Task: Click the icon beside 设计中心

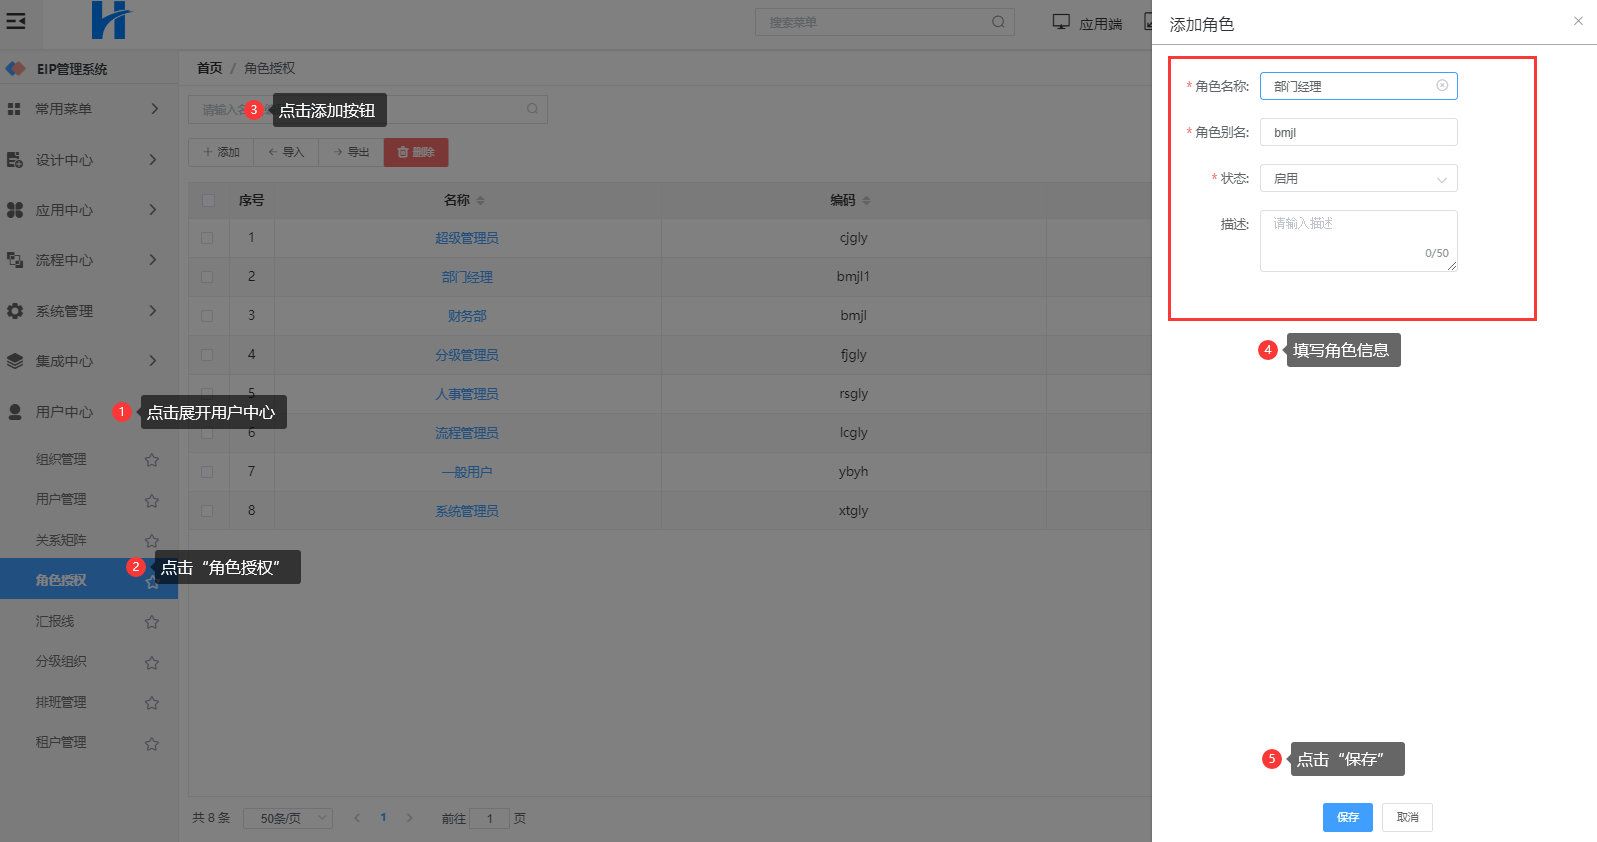Action: point(15,160)
